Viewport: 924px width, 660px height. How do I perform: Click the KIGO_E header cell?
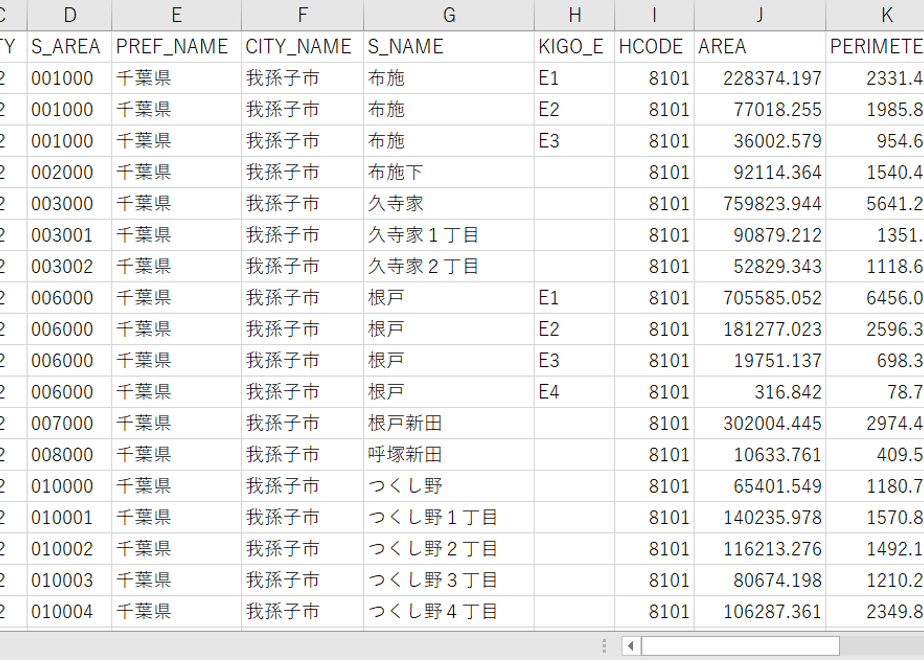[575, 47]
